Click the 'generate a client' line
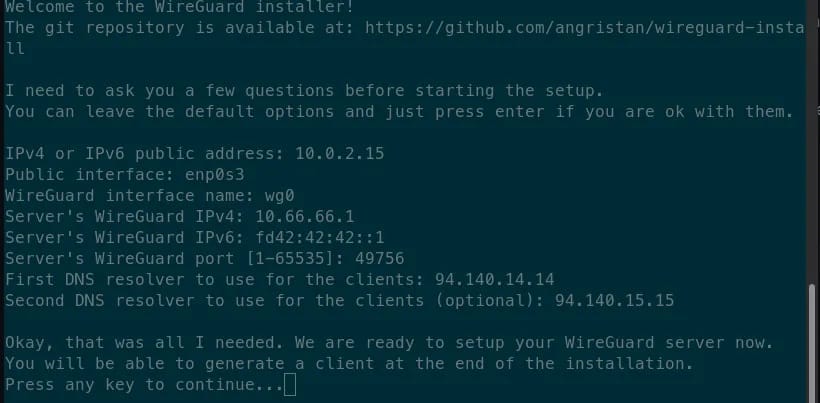Viewport: 820px width, 403px height. [349, 364]
